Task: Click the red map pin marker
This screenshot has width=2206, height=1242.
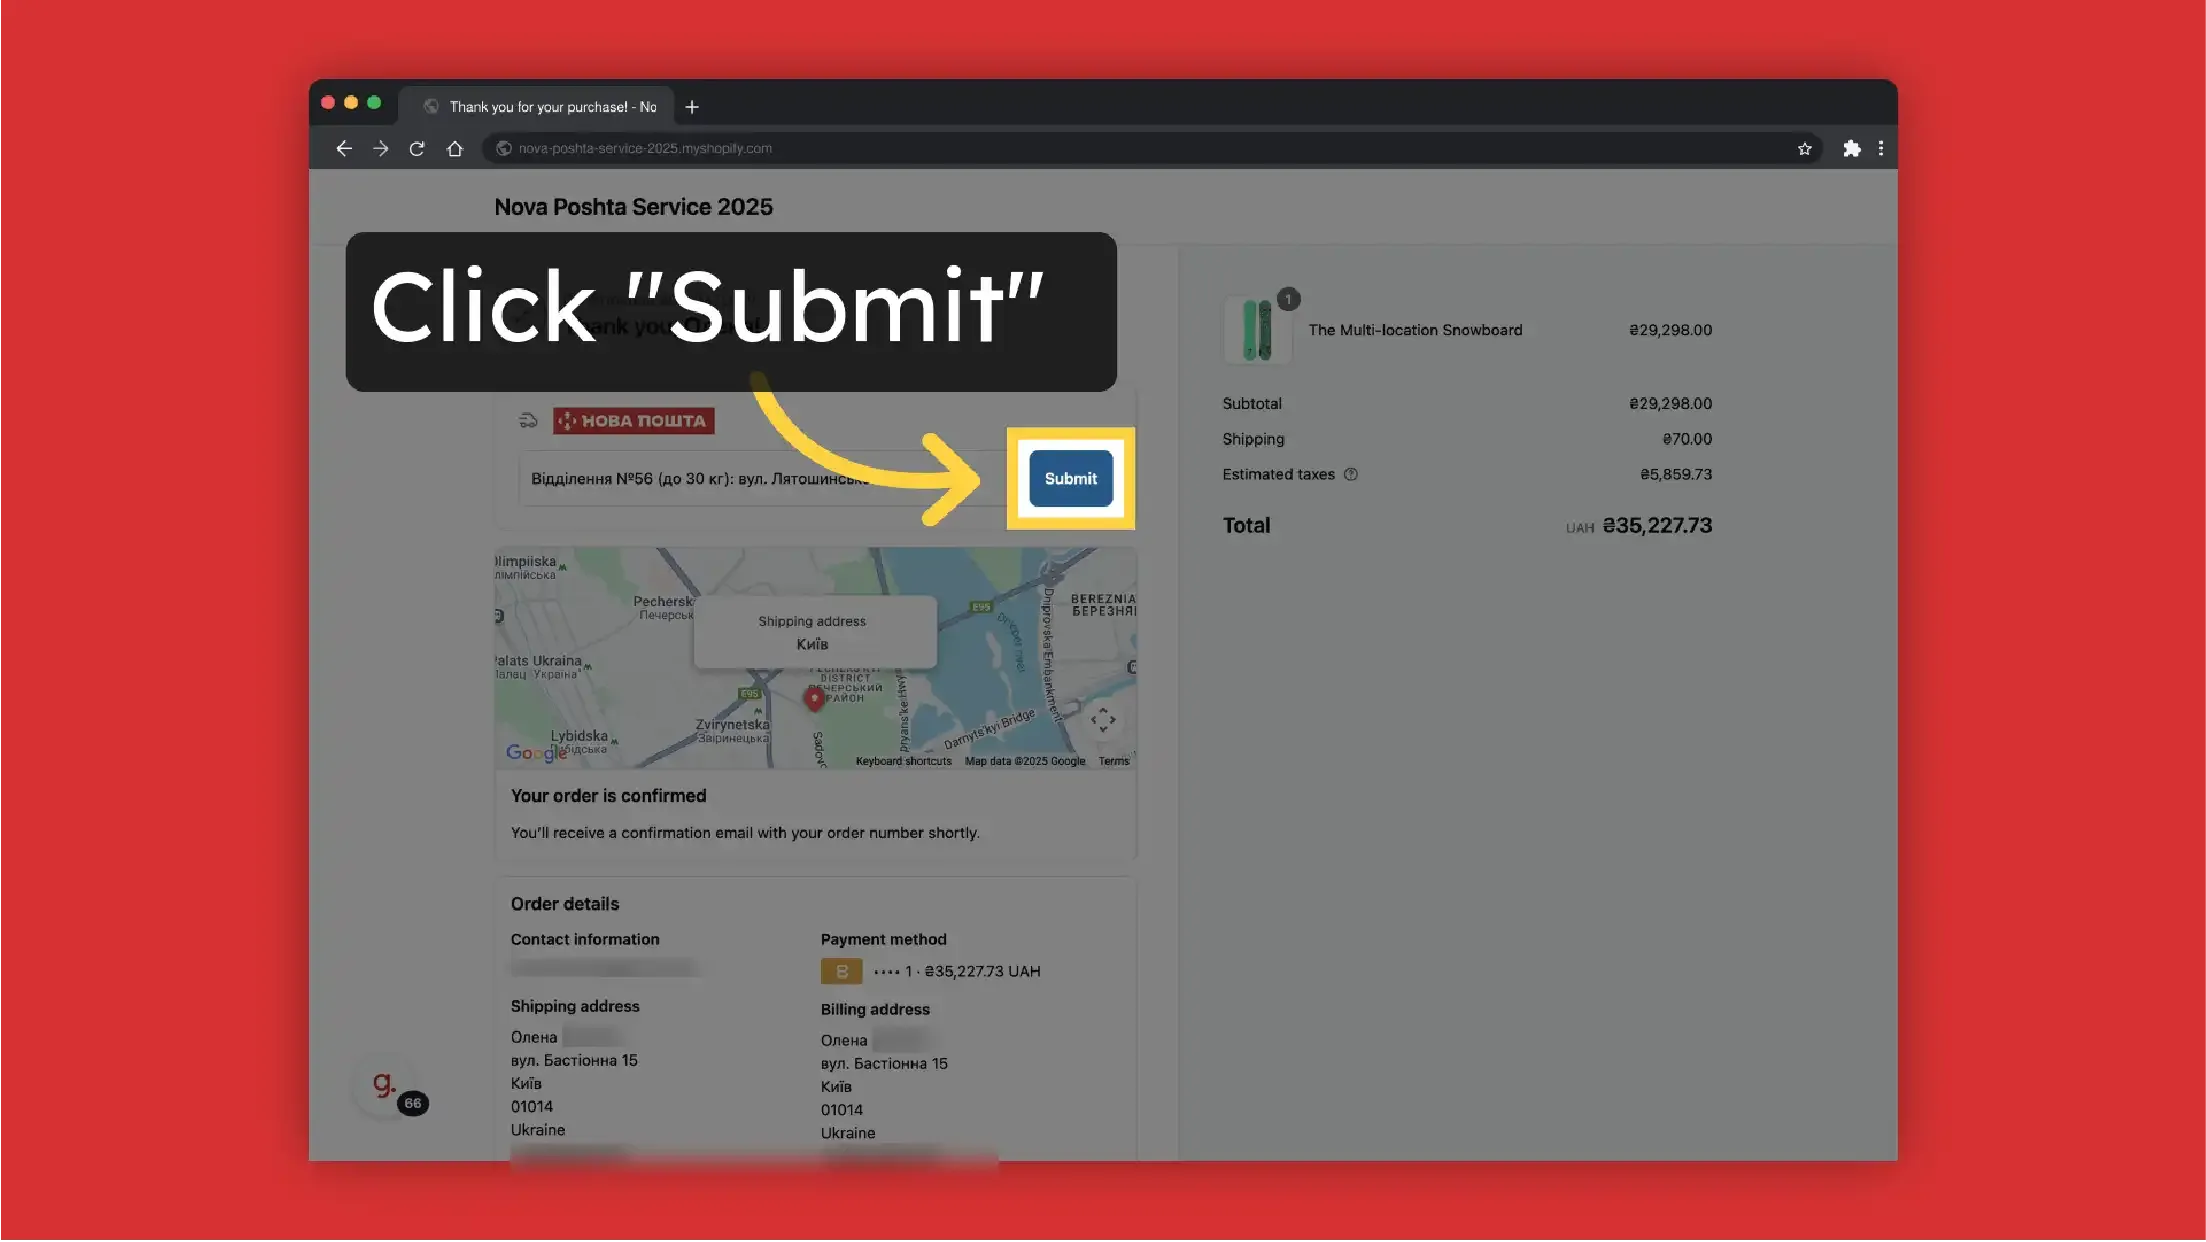Action: (x=814, y=698)
